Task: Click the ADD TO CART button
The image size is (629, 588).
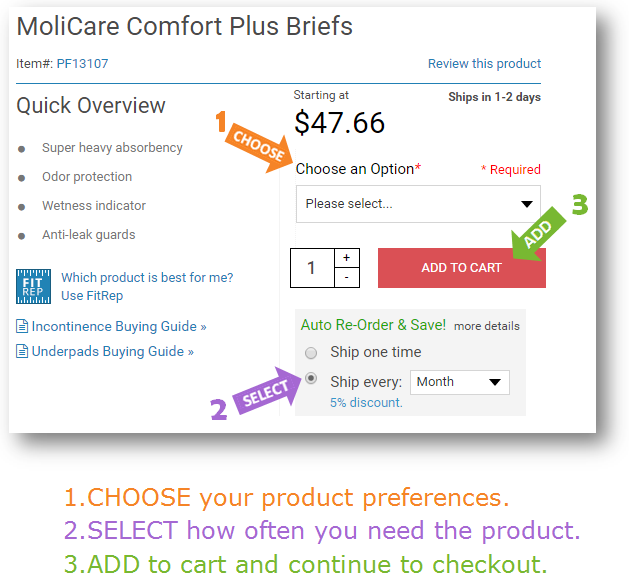Action: [x=462, y=268]
